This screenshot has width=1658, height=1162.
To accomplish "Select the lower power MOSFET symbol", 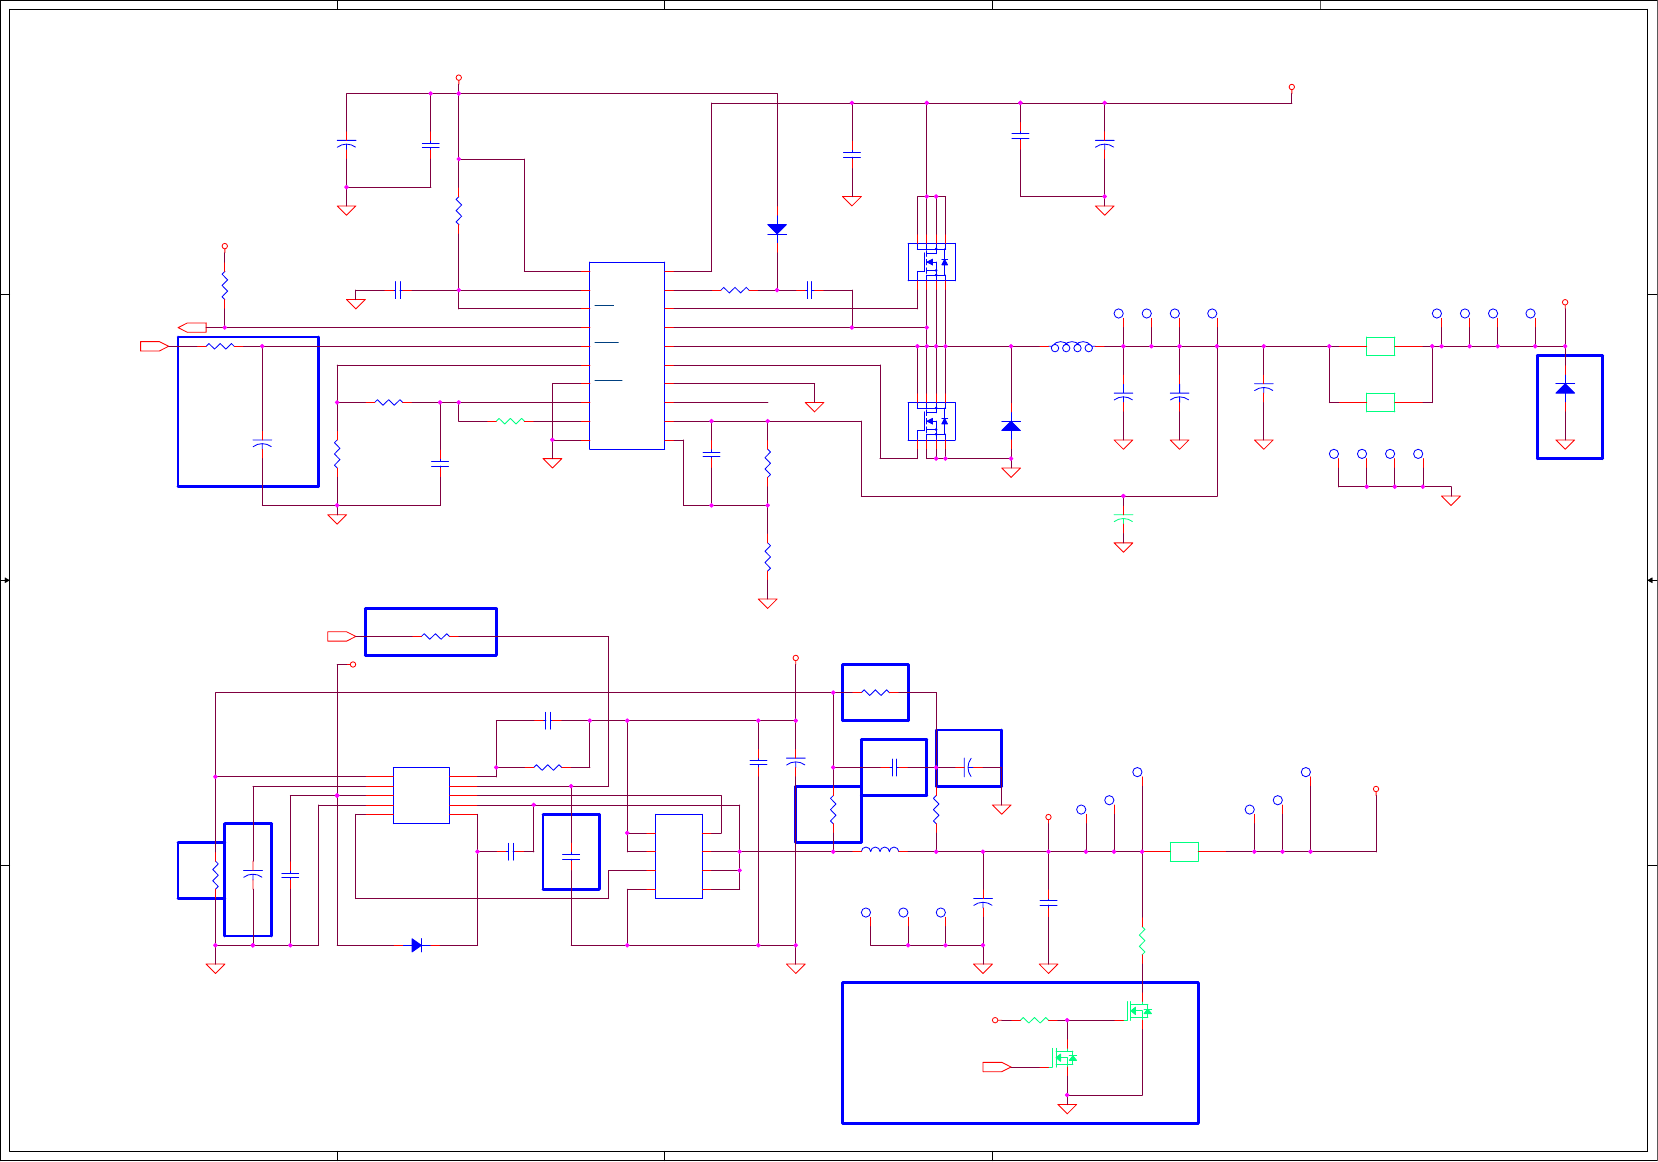I will 932,421.
